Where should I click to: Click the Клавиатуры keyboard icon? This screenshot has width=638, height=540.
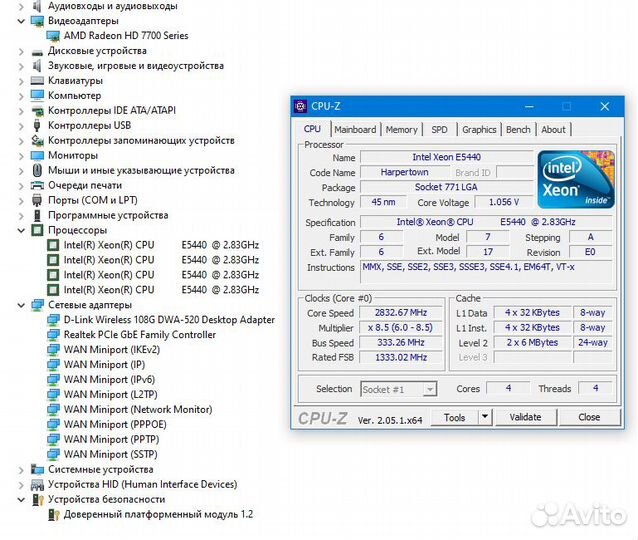point(37,81)
